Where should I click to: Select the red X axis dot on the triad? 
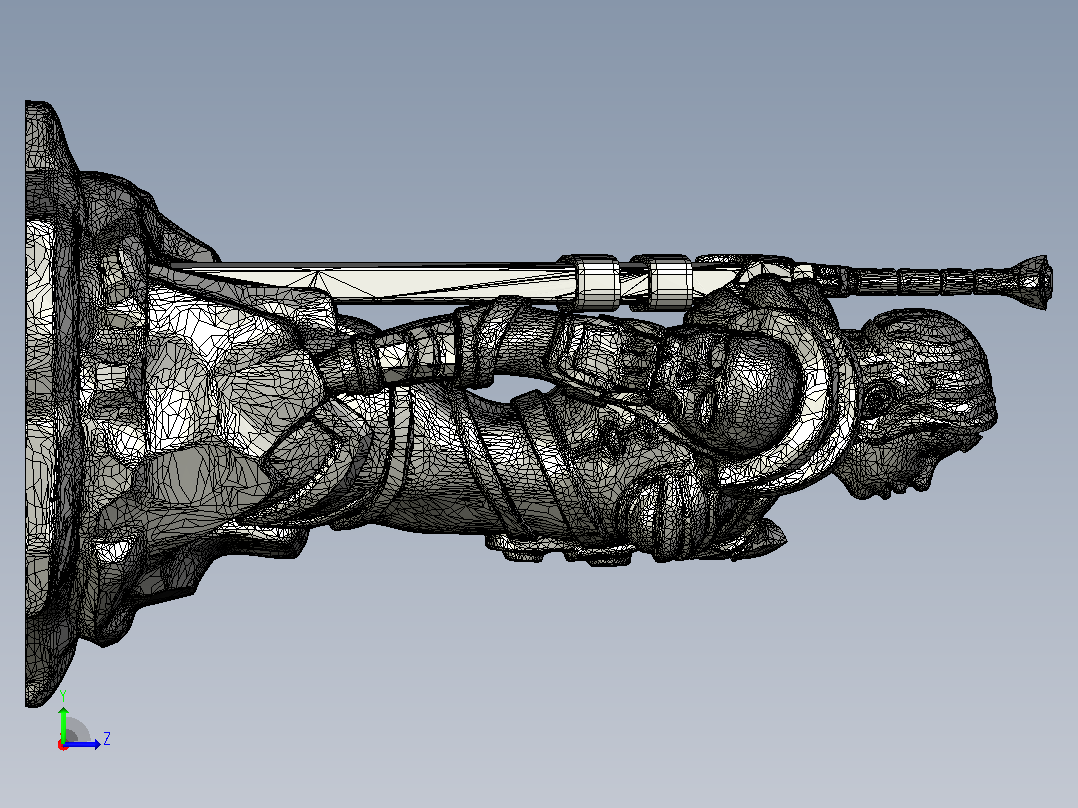63,745
